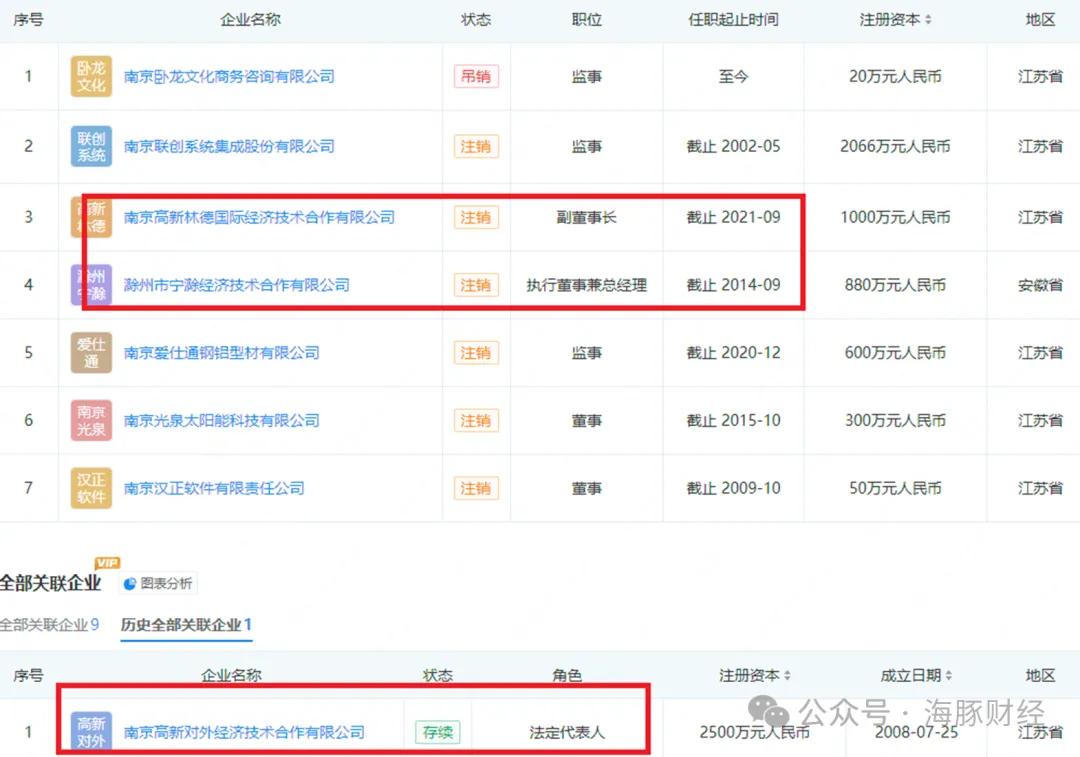Click the 全部关联企业 section heading

point(51,583)
